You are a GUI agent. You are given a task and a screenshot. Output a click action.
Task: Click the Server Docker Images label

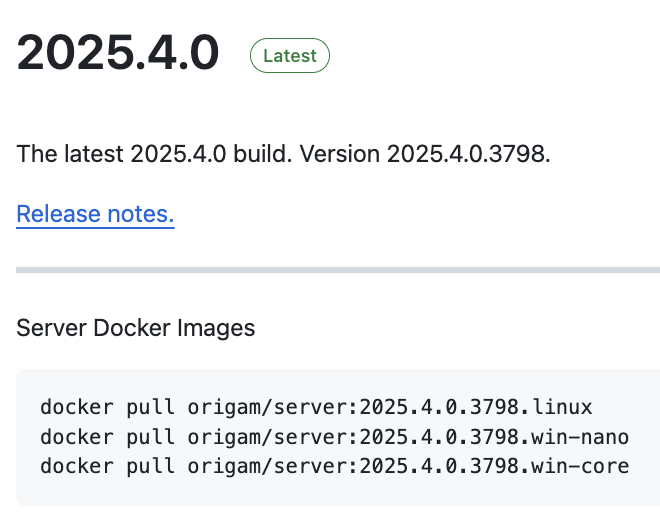[x=136, y=328]
